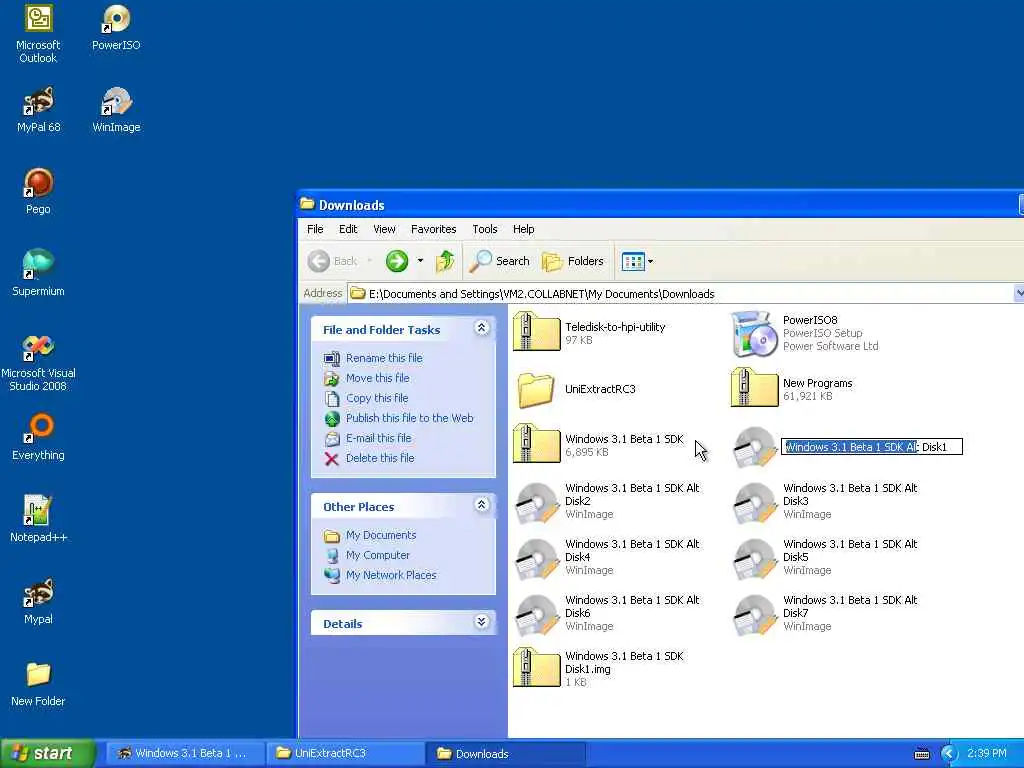Select Windows 3.1 Beta 1 SDK Alt Disk3 image
Image resolution: width=1024 pixels, height=768 pixels.
825,501
